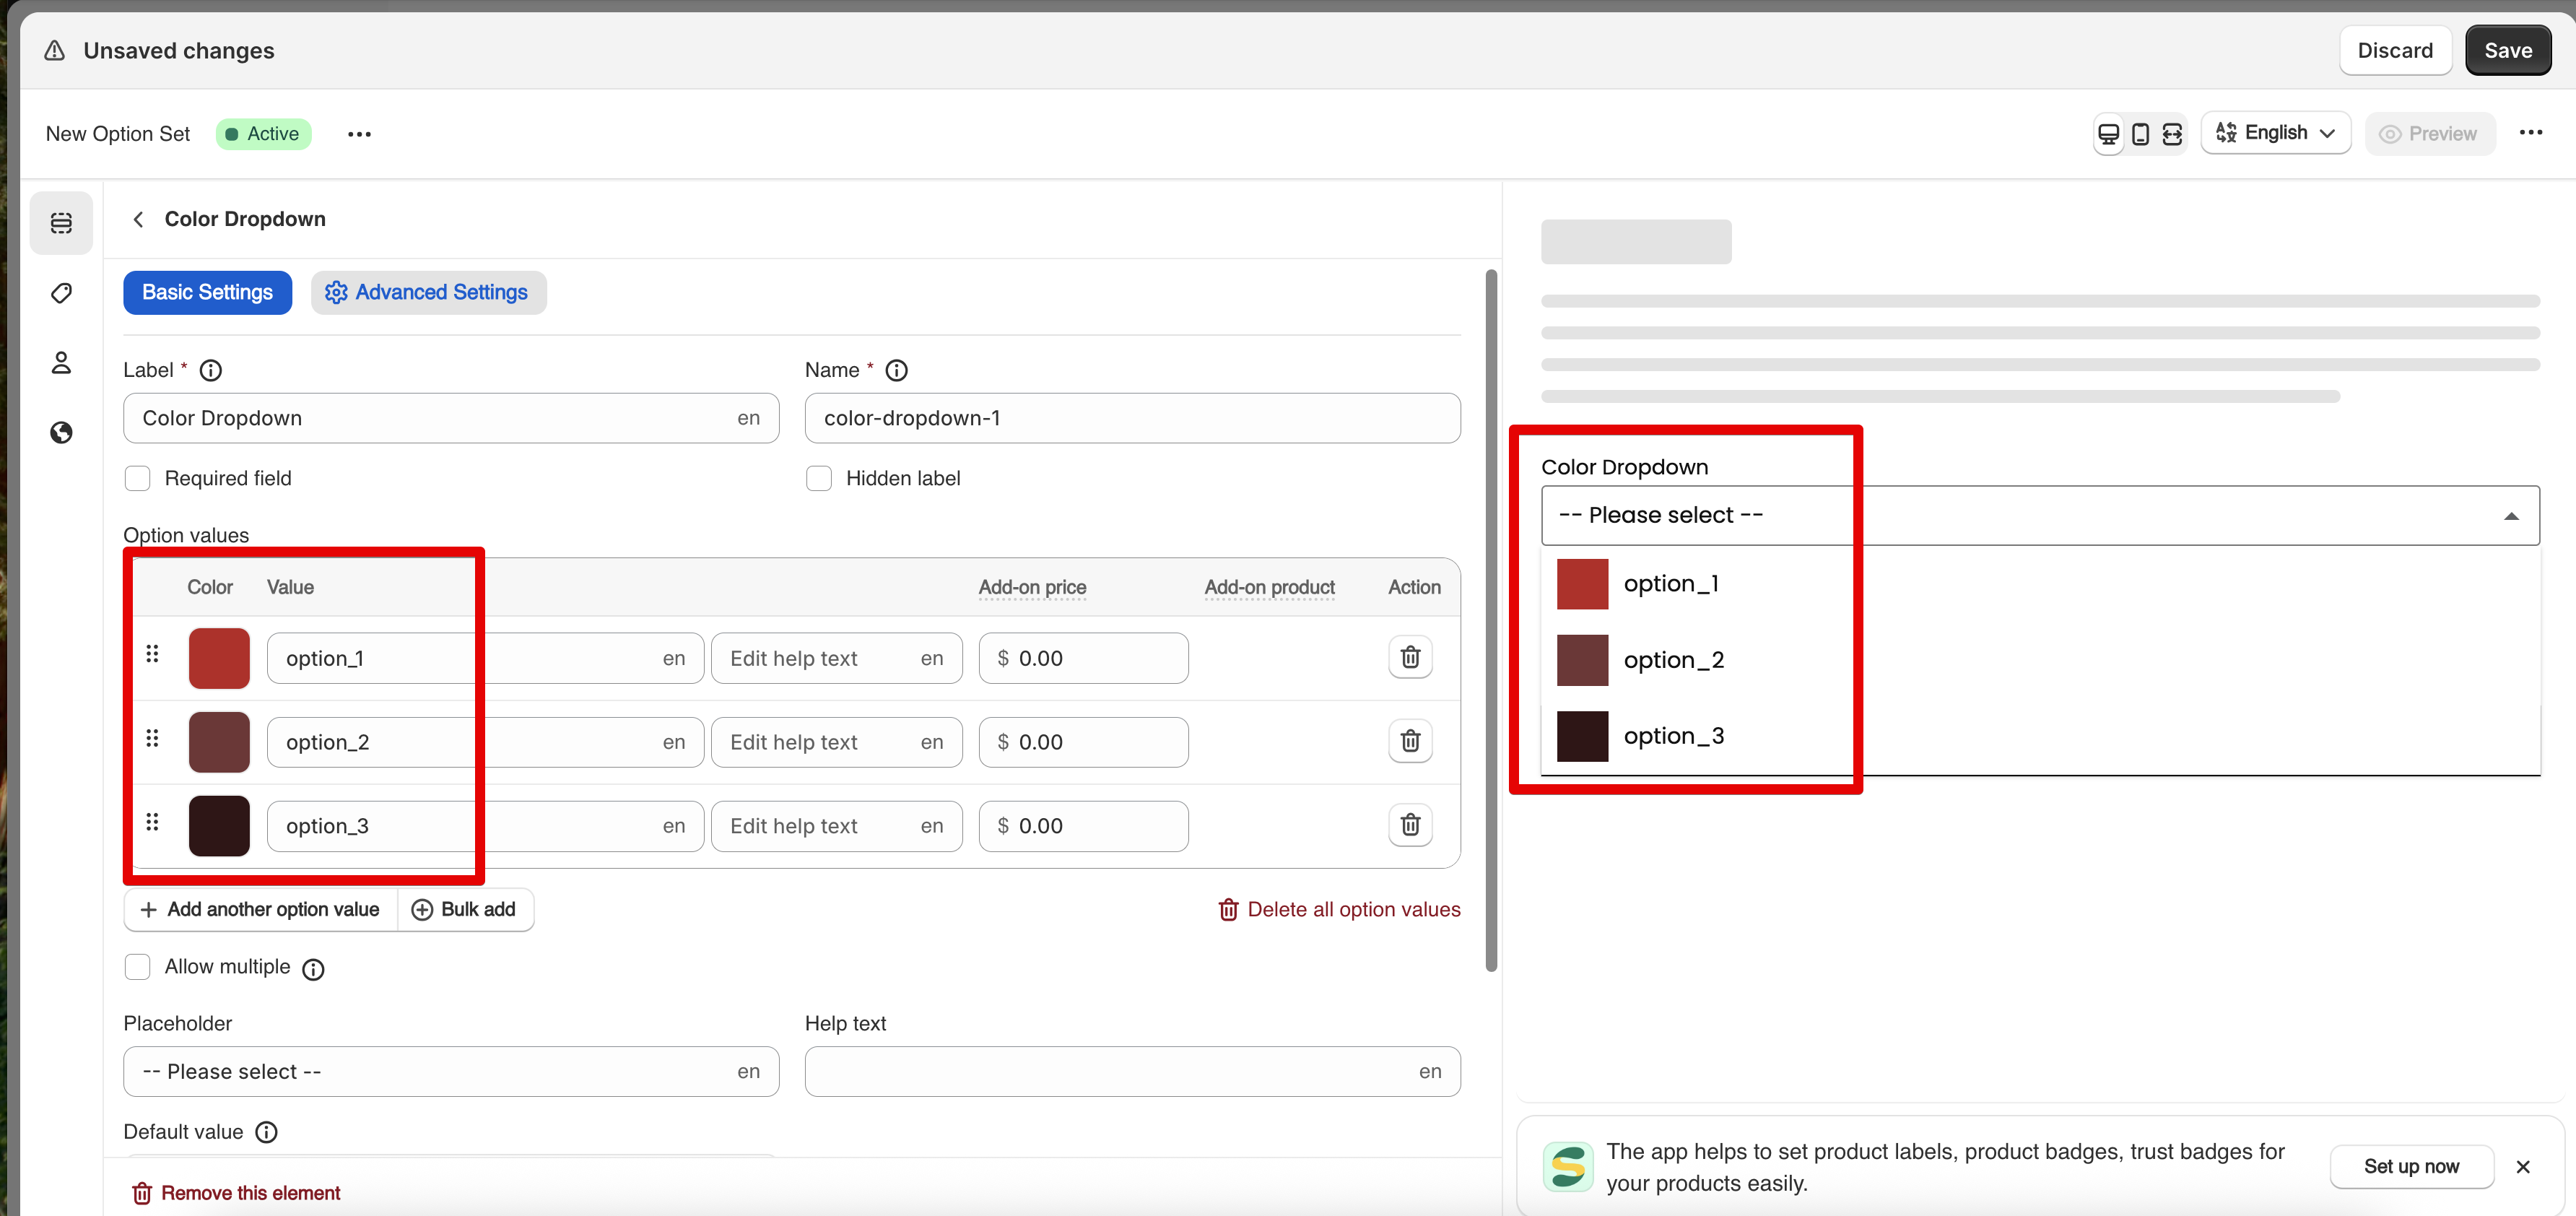Delete option_2 with trash icon
The width and height of the screenshot is (2576, 1216).
click(1410, 741)
